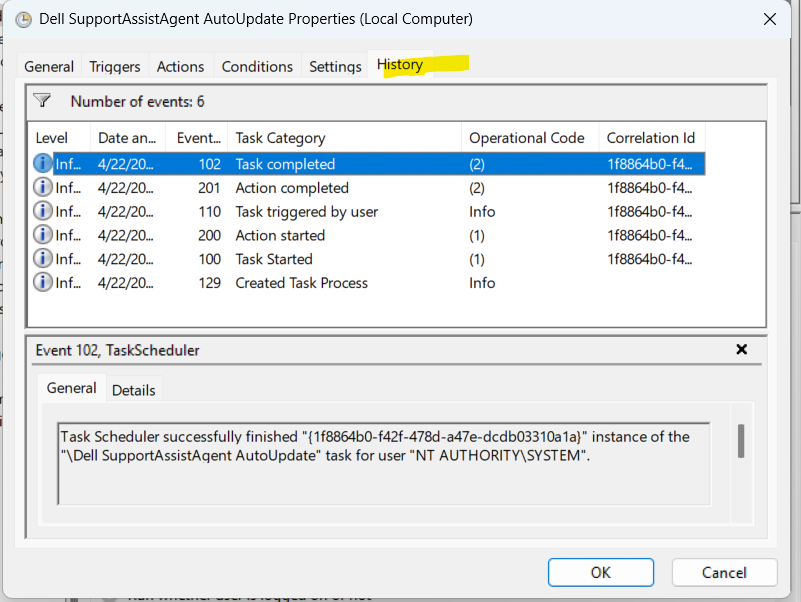Click event ID 110 cell
Screen dimensions: 801x602
click(x=209, y=212)
